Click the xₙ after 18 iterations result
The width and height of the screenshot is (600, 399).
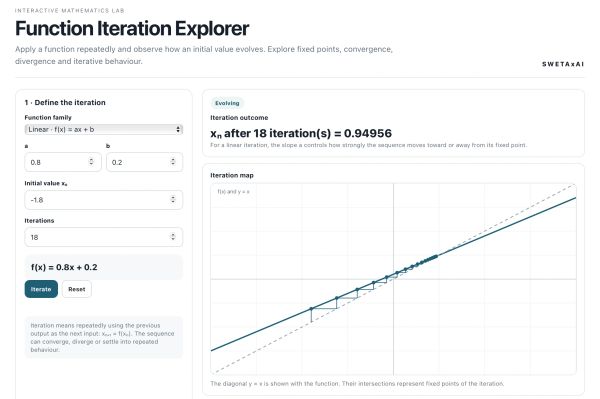(x=301, y=133)
